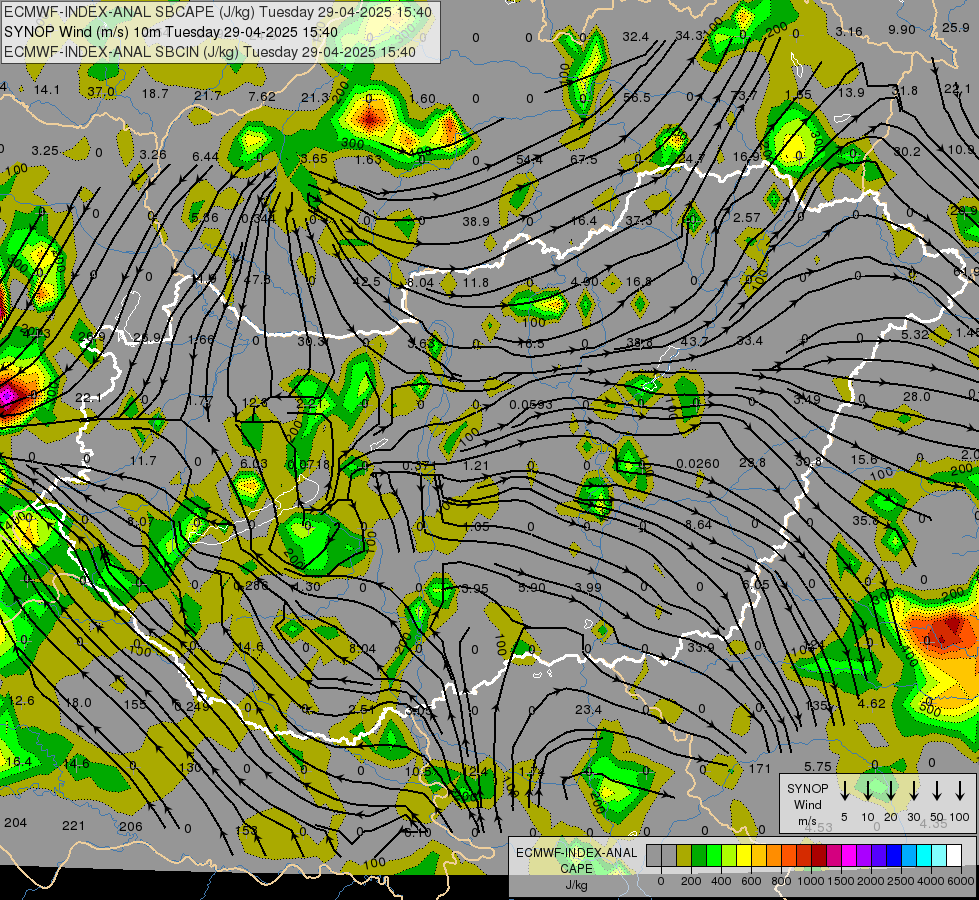The image size is (979, 900).
Task: Click the SBCIN title line in header
Action: pyautogui.click(x=210, y=52)
